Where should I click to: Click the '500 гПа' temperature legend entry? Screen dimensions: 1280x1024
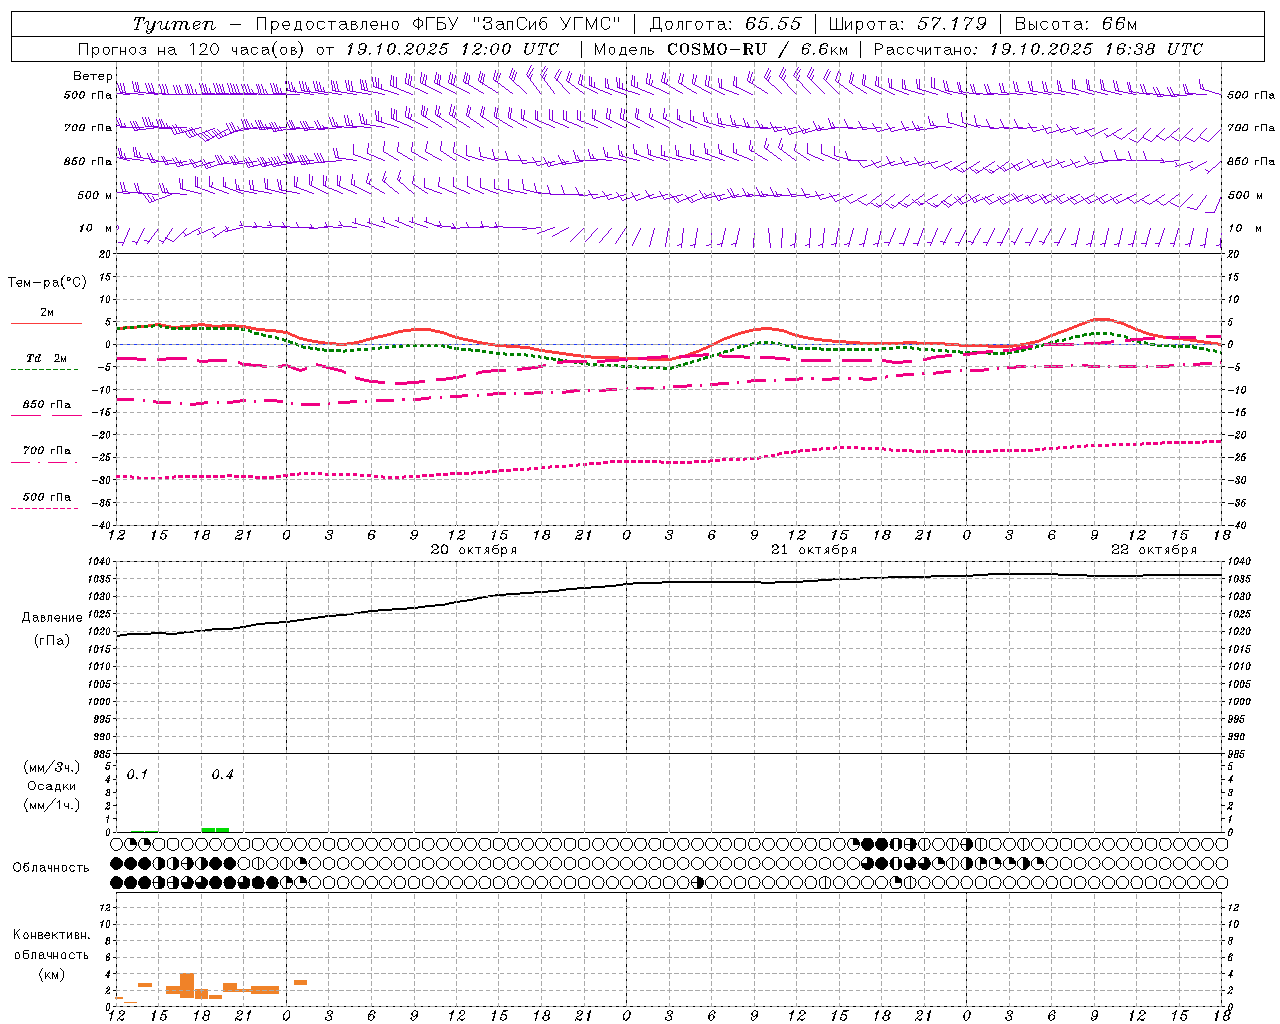(47, 497)
